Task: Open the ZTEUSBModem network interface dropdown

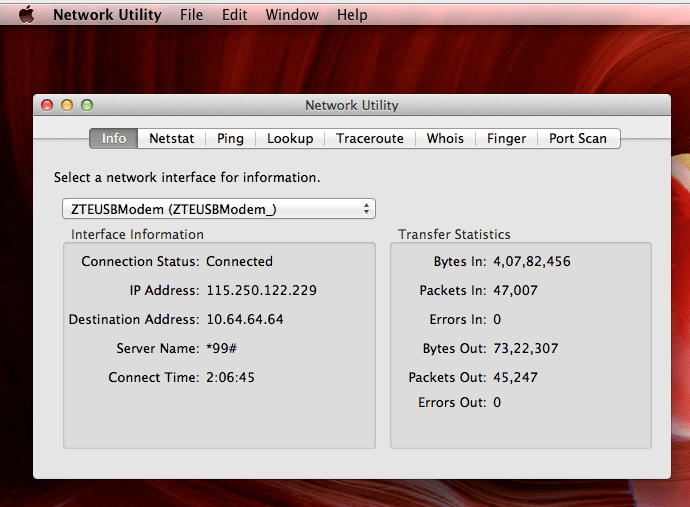Action: click(x=219, y=209)
